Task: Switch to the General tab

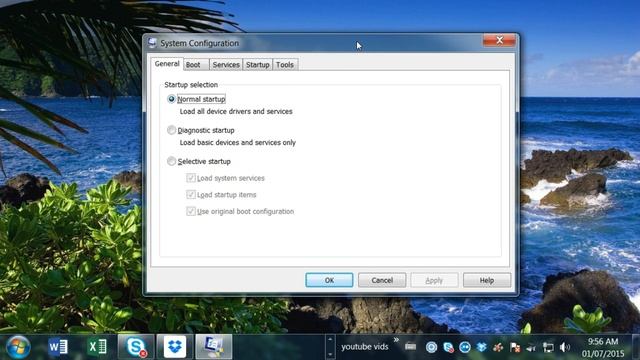Action: [167, 64]
